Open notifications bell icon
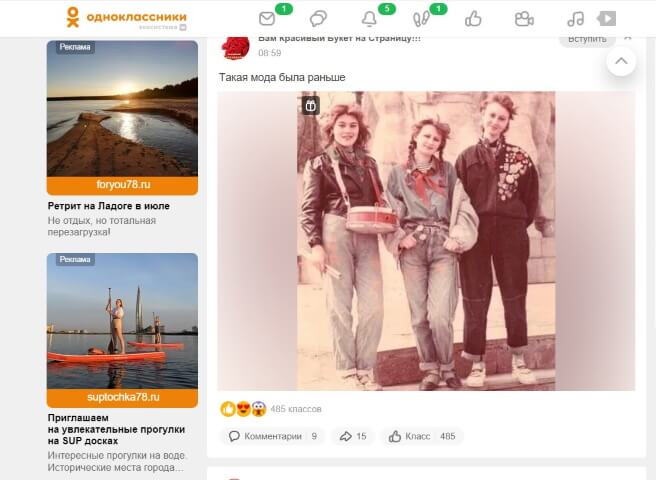 (369, 19)
